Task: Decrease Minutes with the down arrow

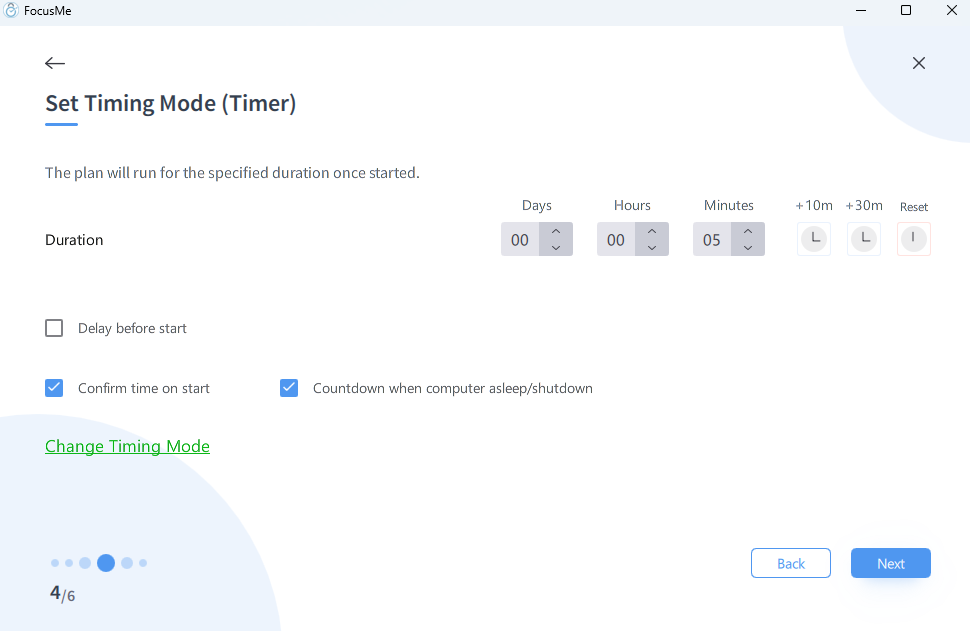Action: coord(748,248)
